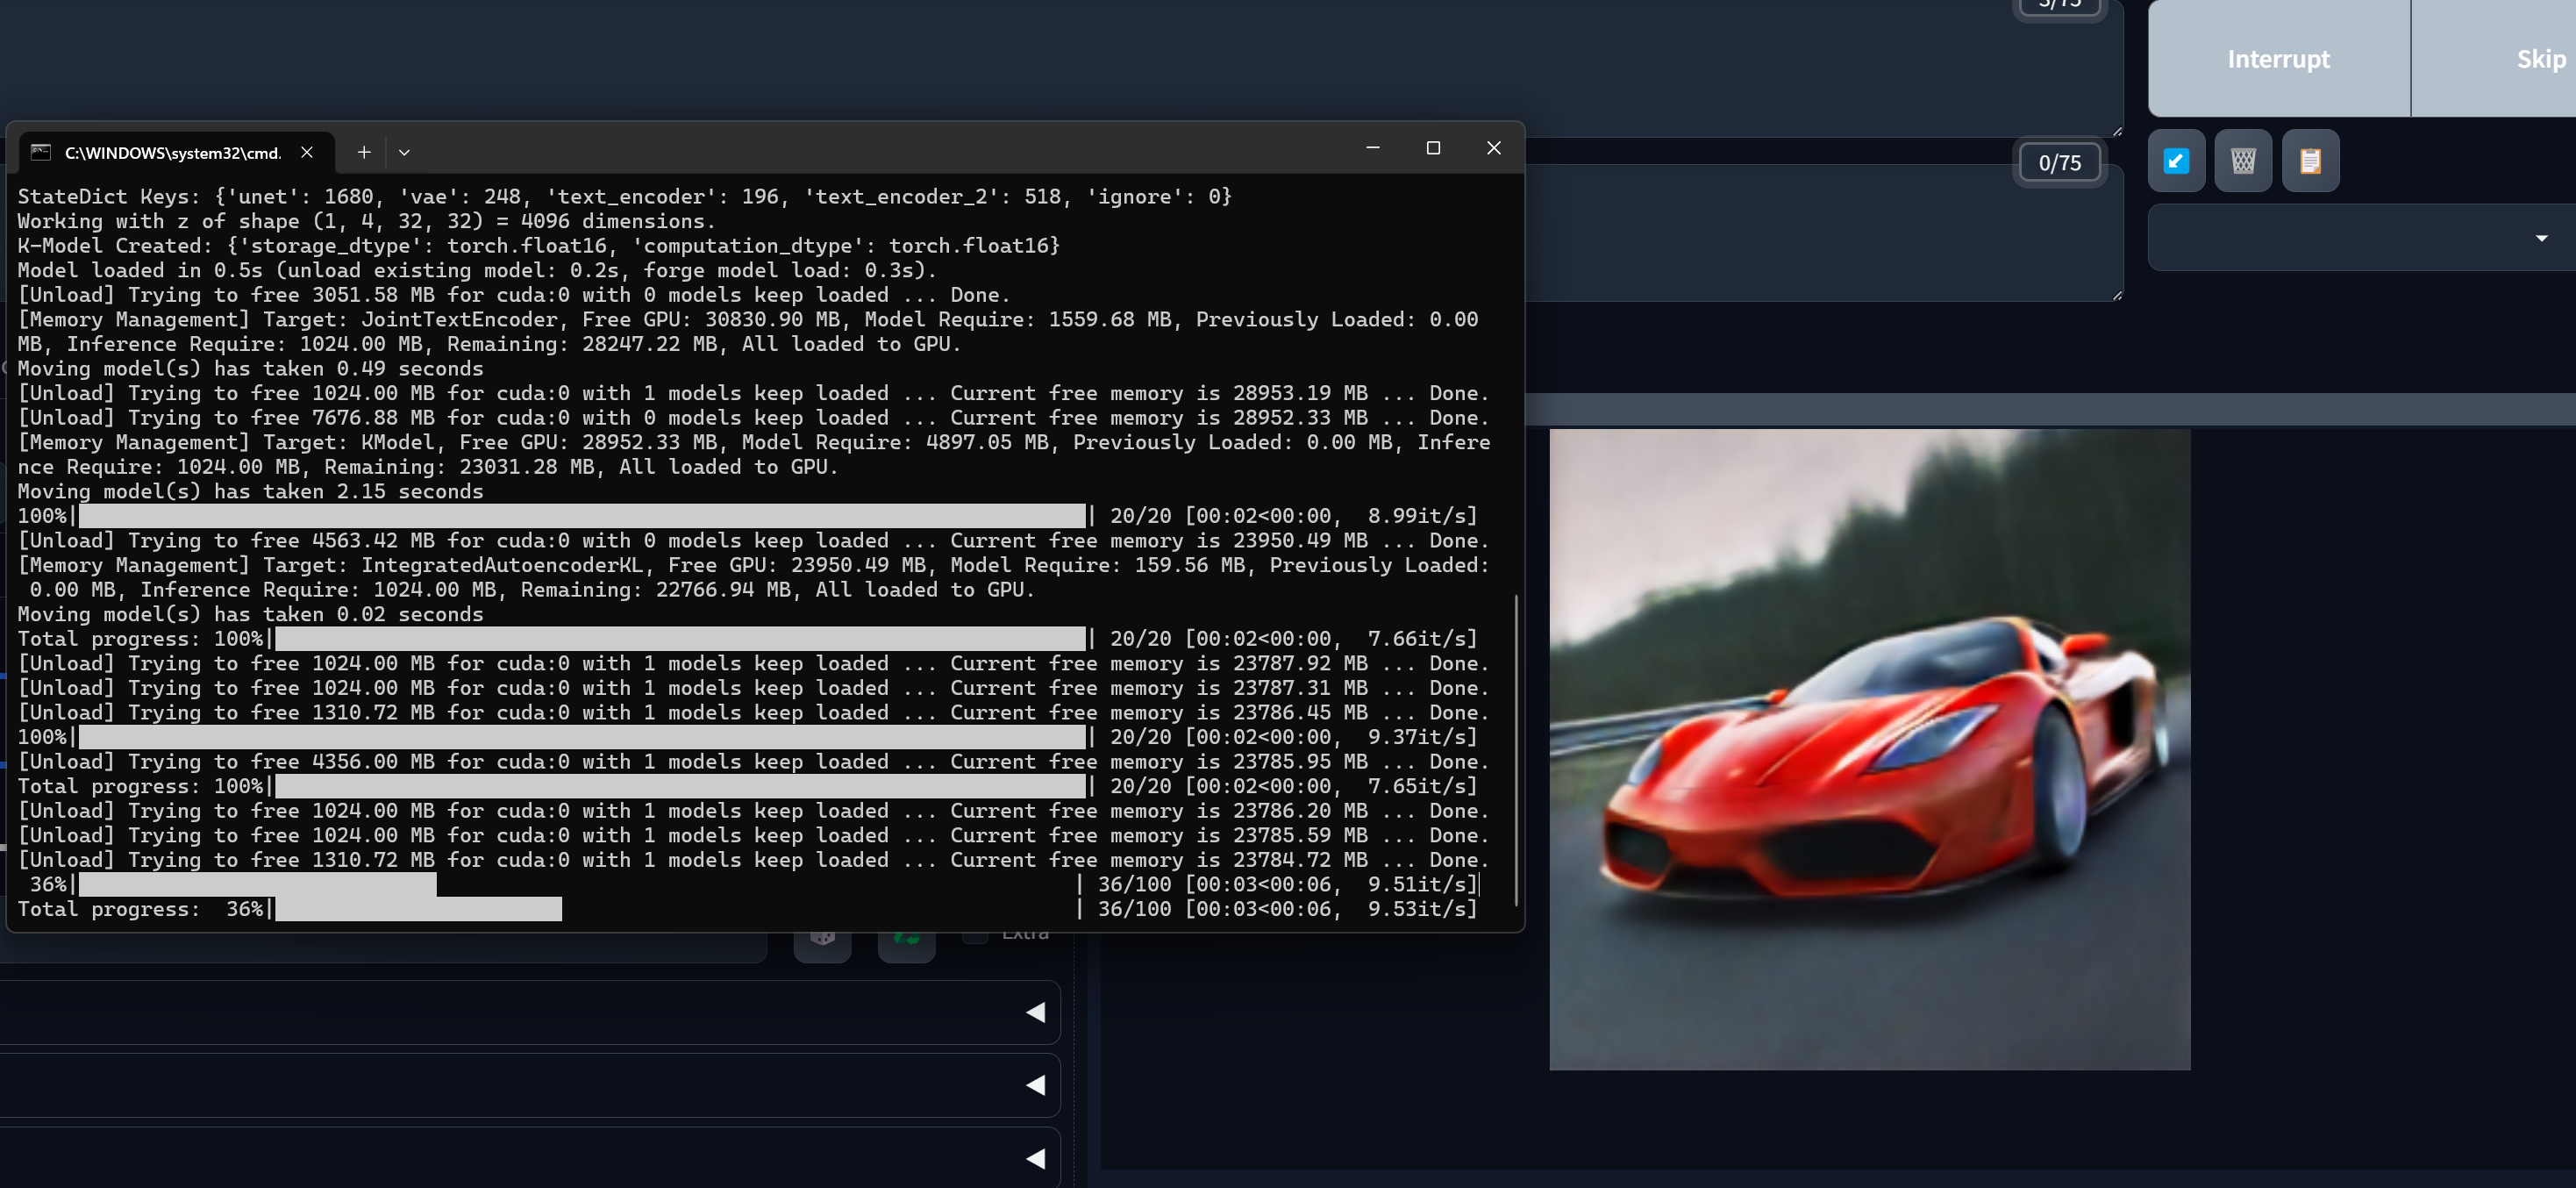Close the cmd.exe terminal tab

pos(307,152)
